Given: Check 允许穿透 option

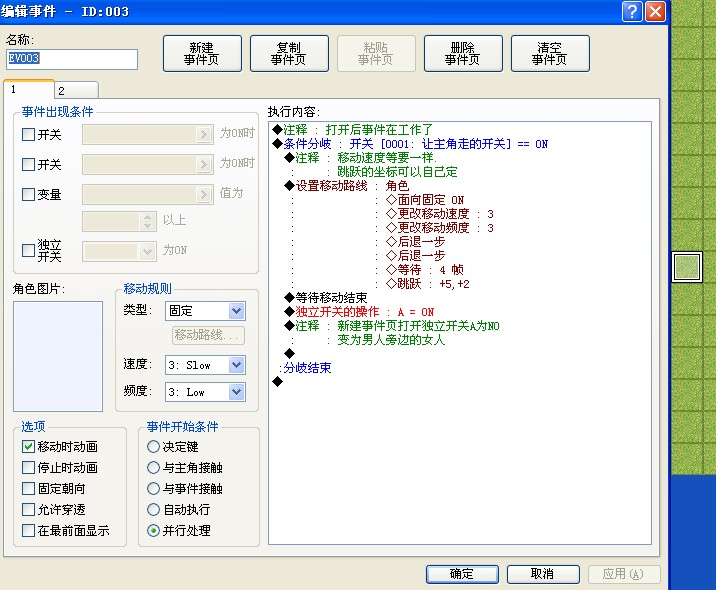Looking at the screenshot, I should pos(28,510).
